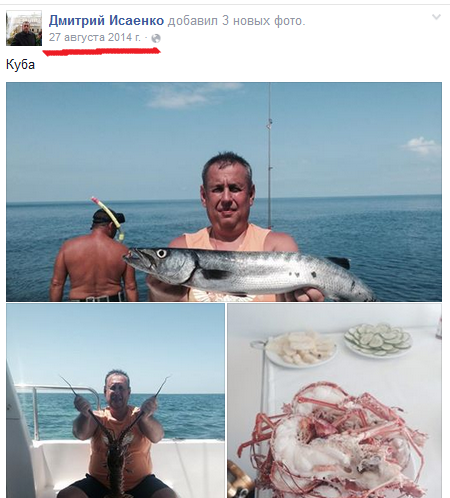Click the word 'добавил' in post header
The height and width of the screenshot is (498, 450).
(x=193, y=21)
